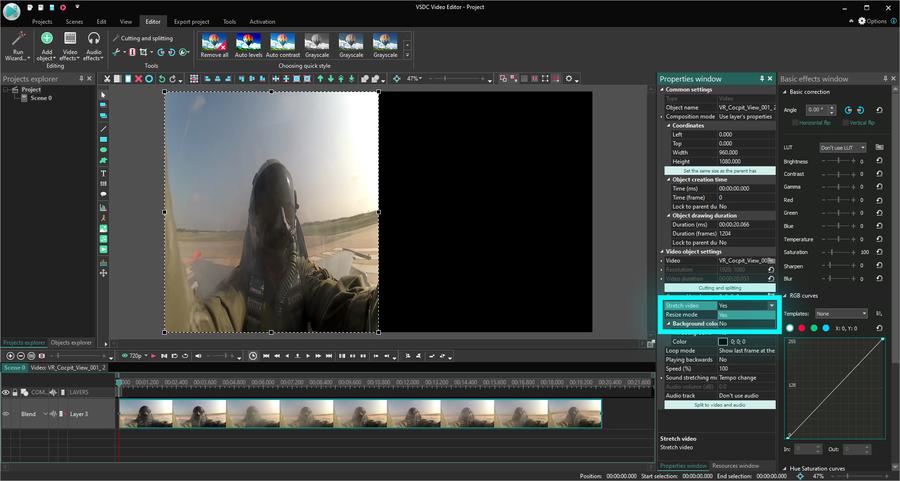Adjust the Brightness slider

[839, 161]
